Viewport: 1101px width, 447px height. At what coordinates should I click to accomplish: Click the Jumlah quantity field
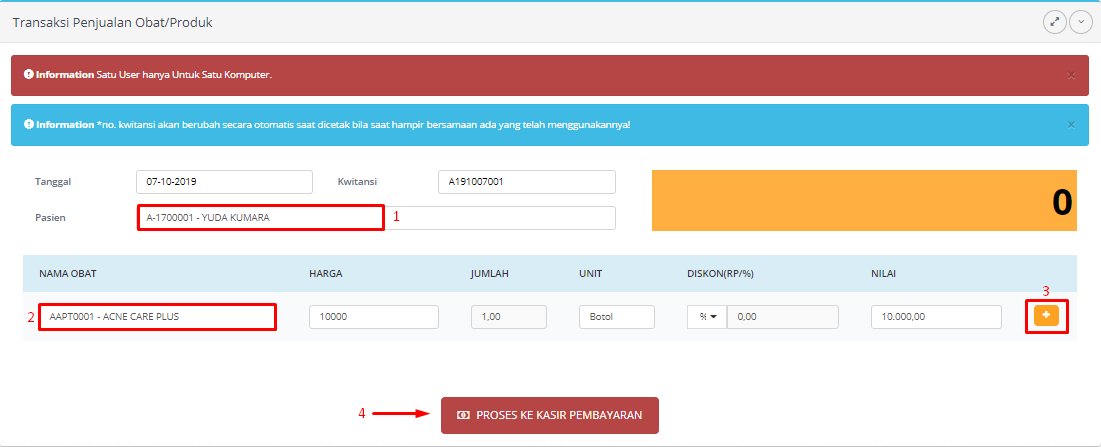508,317
